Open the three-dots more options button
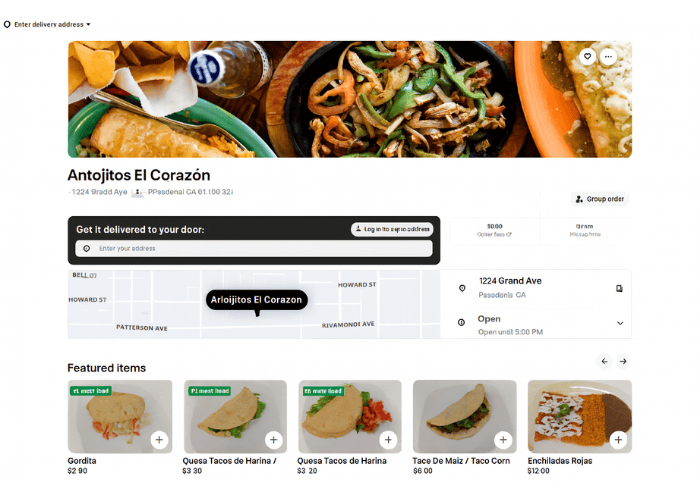The image size is (700, 500). pos(608,57)
